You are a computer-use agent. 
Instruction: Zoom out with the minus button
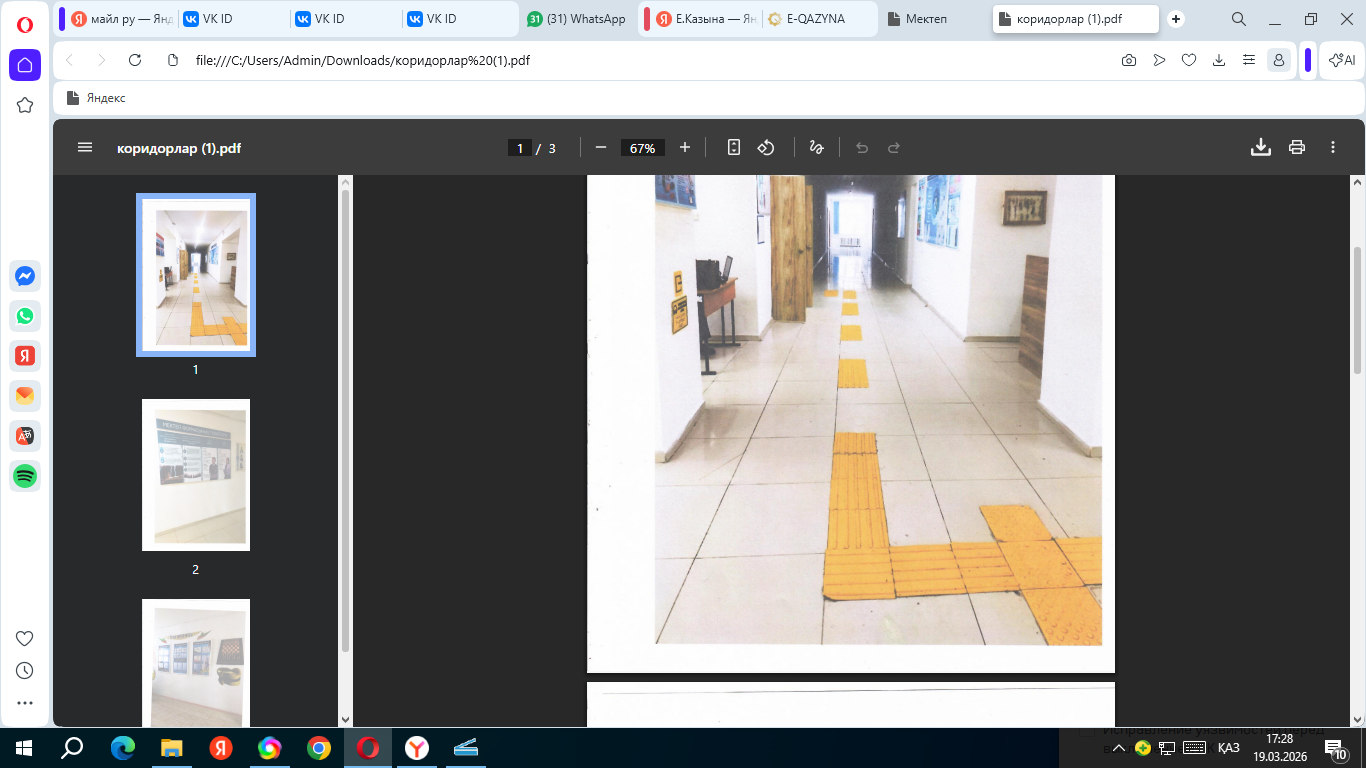(601, 148)
